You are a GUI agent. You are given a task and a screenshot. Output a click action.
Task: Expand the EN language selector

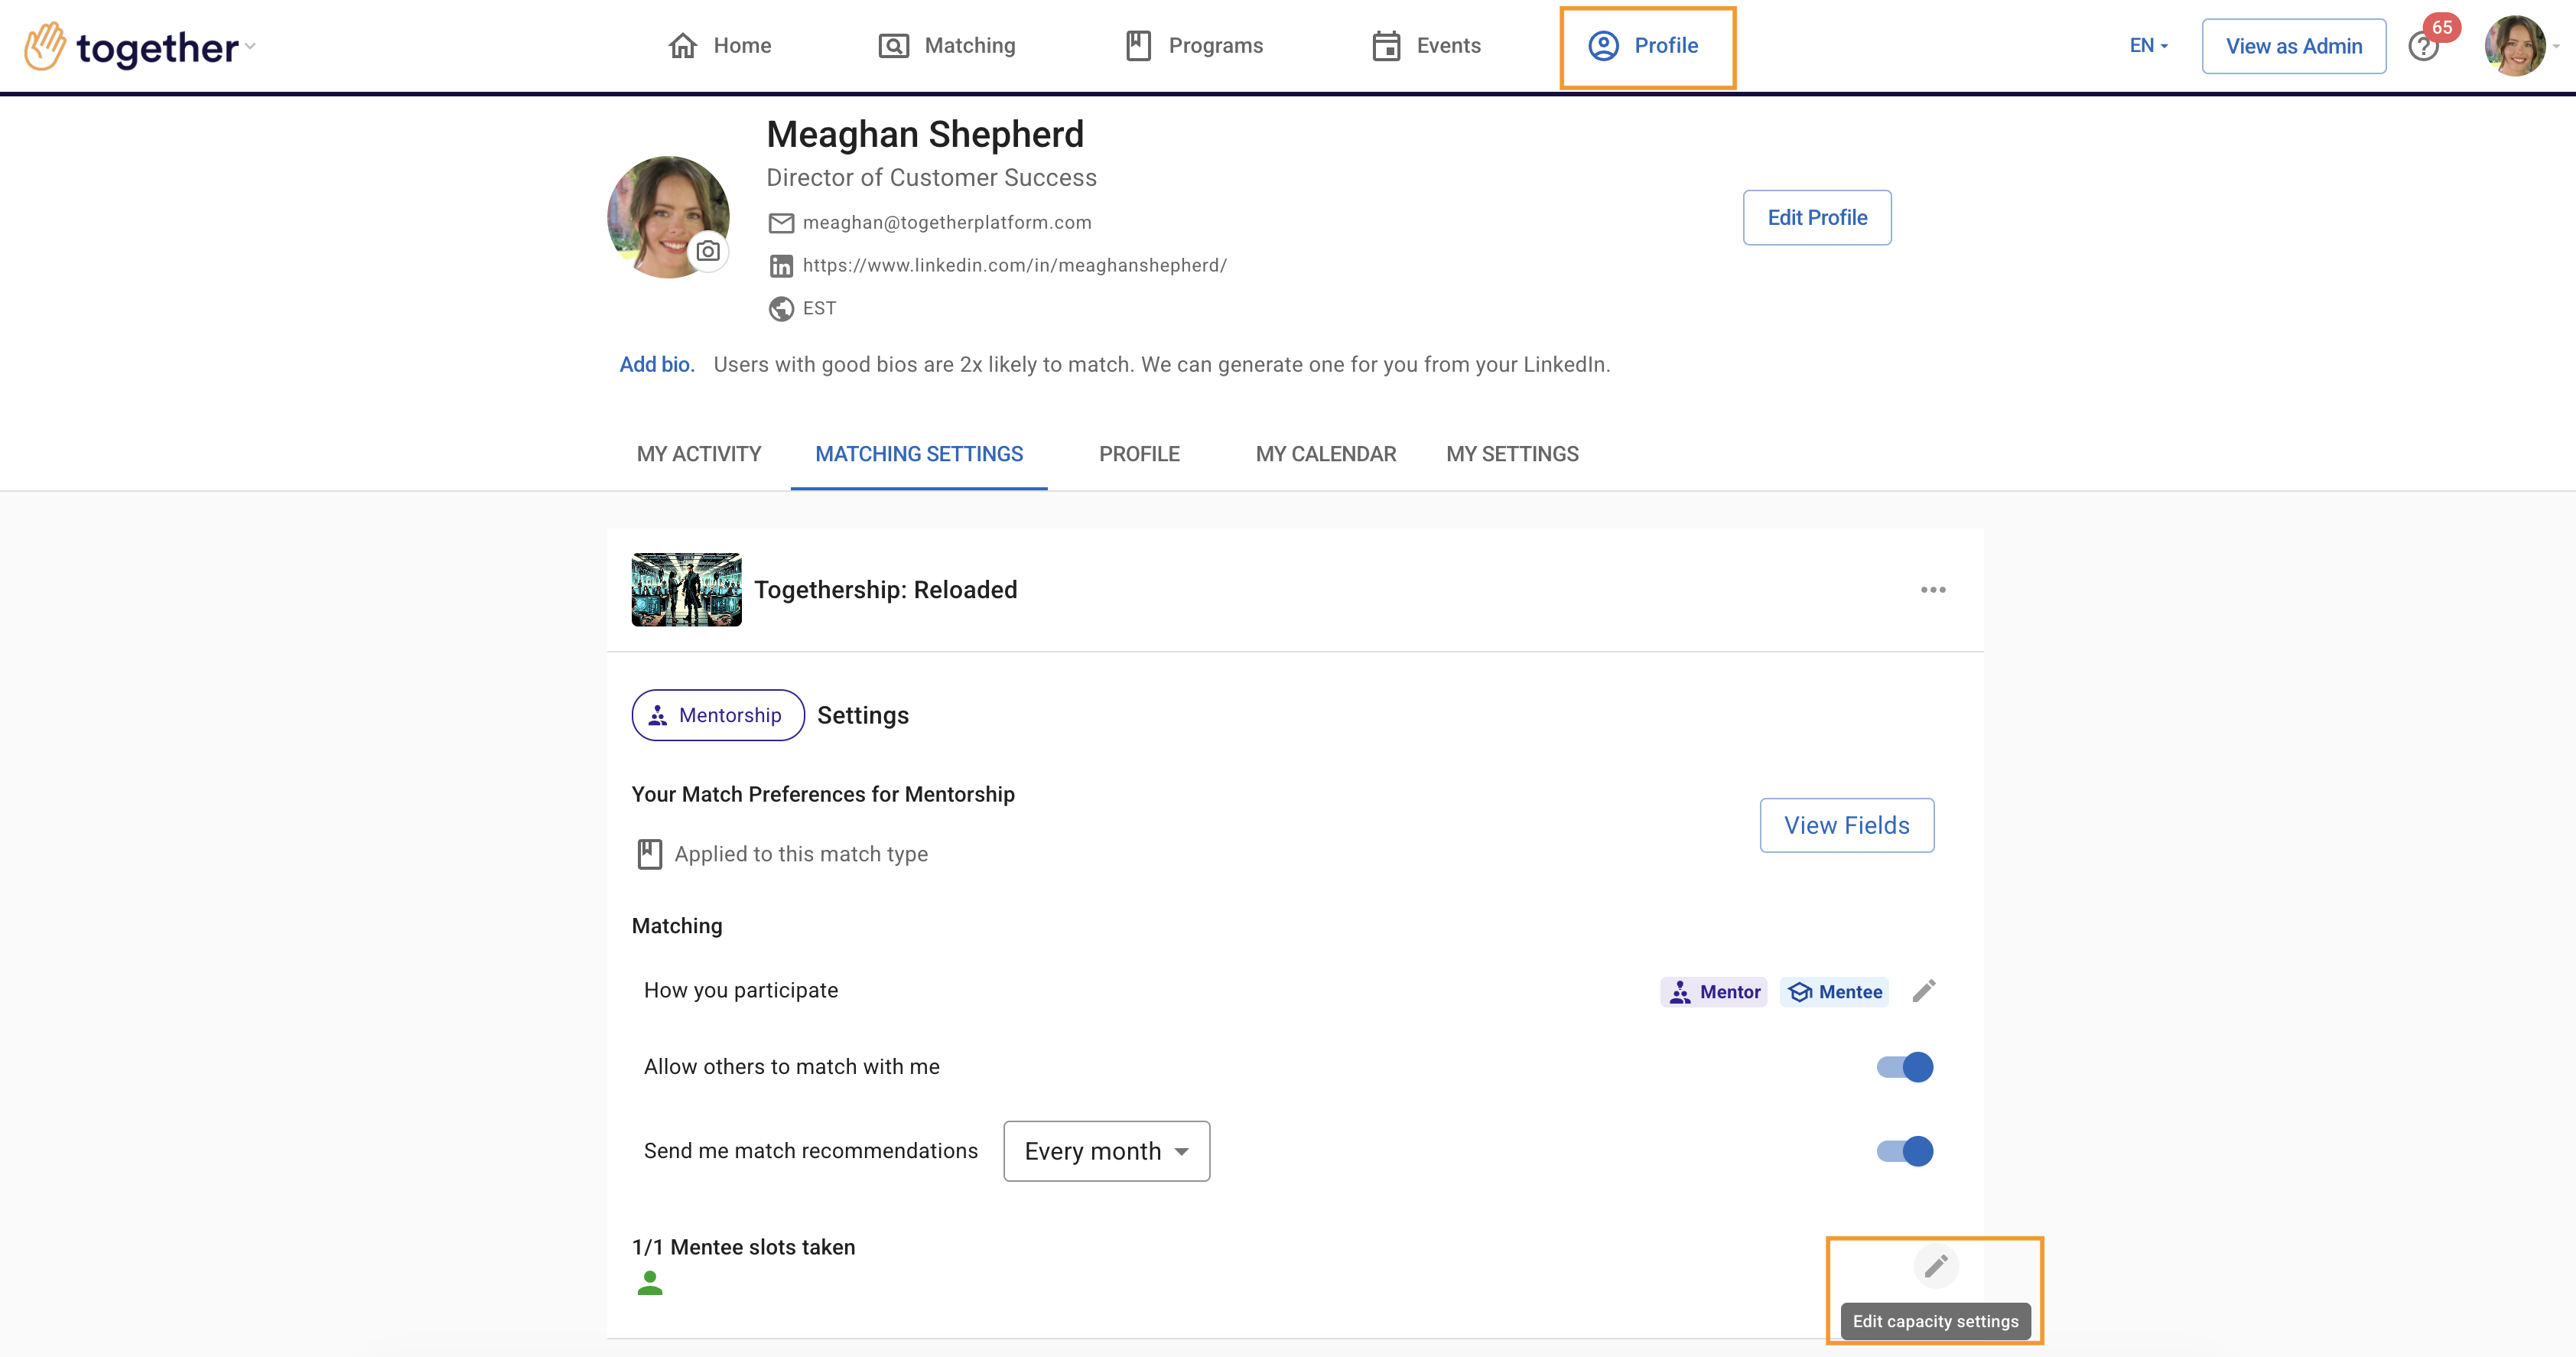[2148, 46]
